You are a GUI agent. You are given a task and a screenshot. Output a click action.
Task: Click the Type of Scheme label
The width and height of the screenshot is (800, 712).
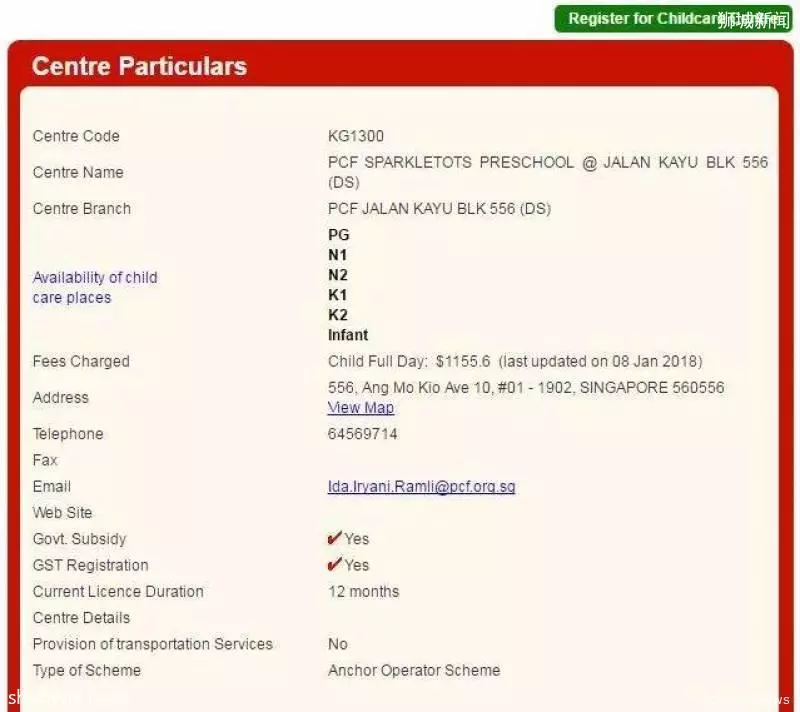(87, 670)
